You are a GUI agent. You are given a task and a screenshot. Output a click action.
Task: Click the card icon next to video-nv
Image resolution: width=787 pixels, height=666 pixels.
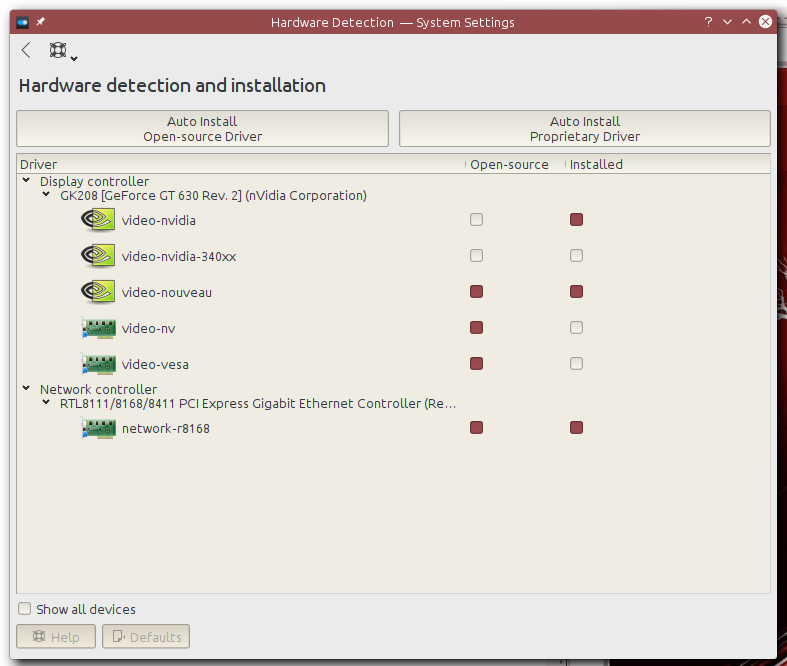98,328
